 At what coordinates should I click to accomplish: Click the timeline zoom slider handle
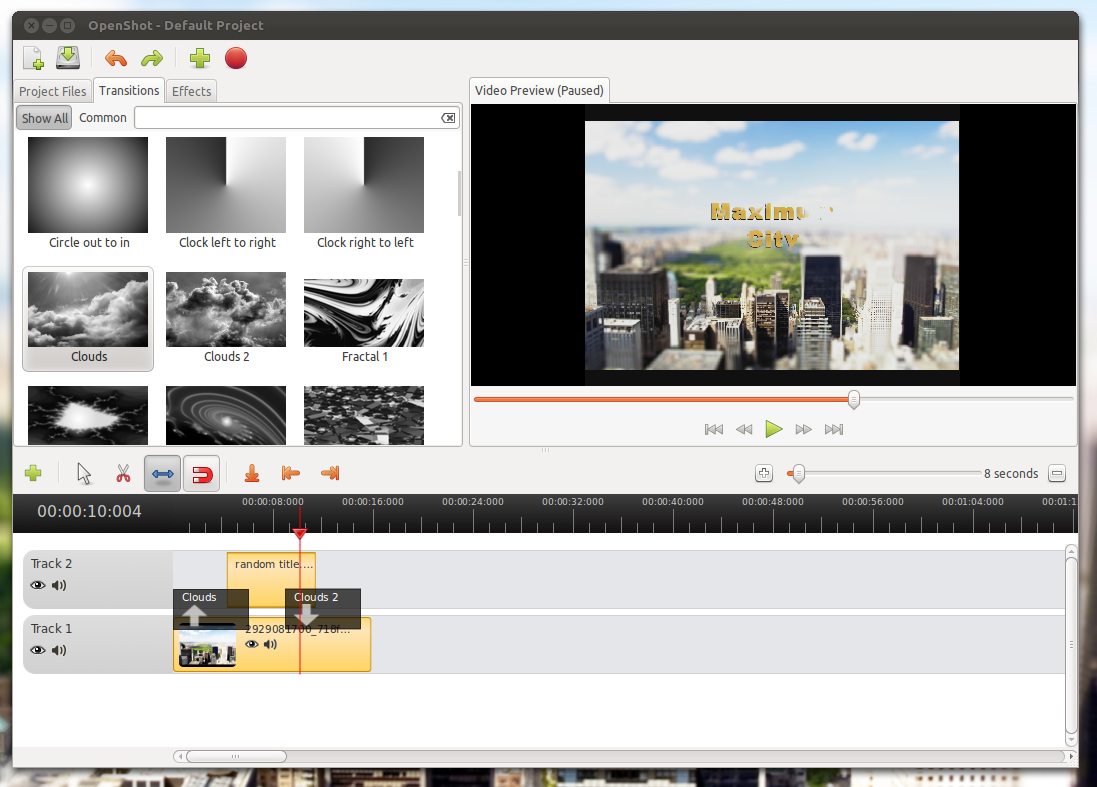pos(798,474)
